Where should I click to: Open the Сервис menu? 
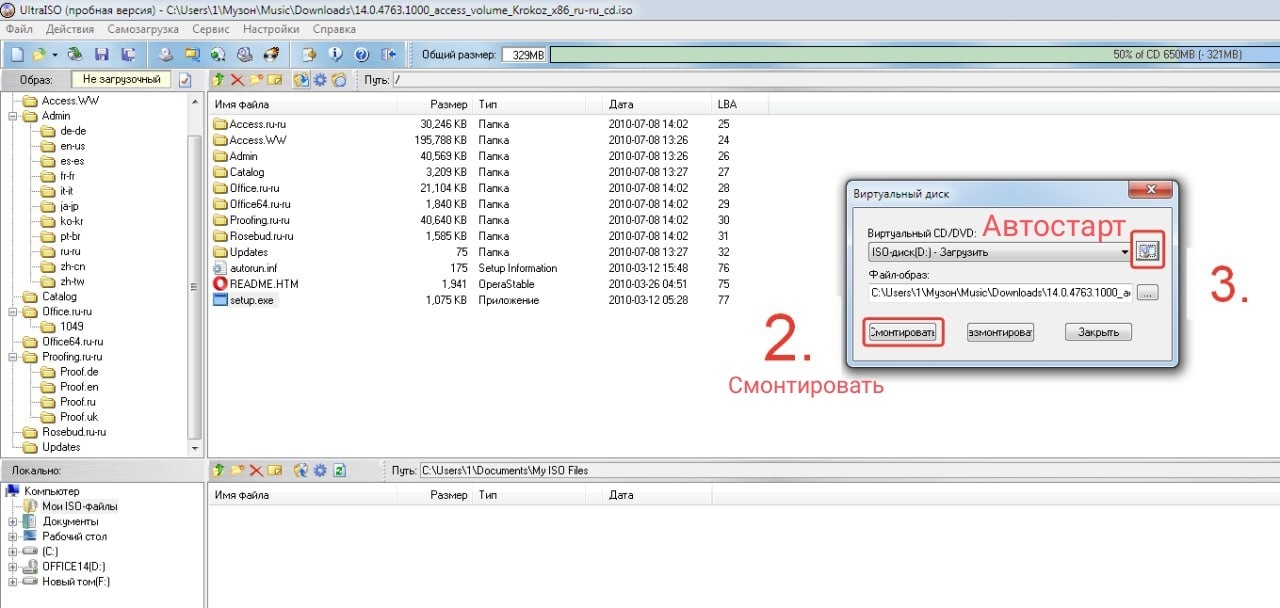click(x=210, y=29)
